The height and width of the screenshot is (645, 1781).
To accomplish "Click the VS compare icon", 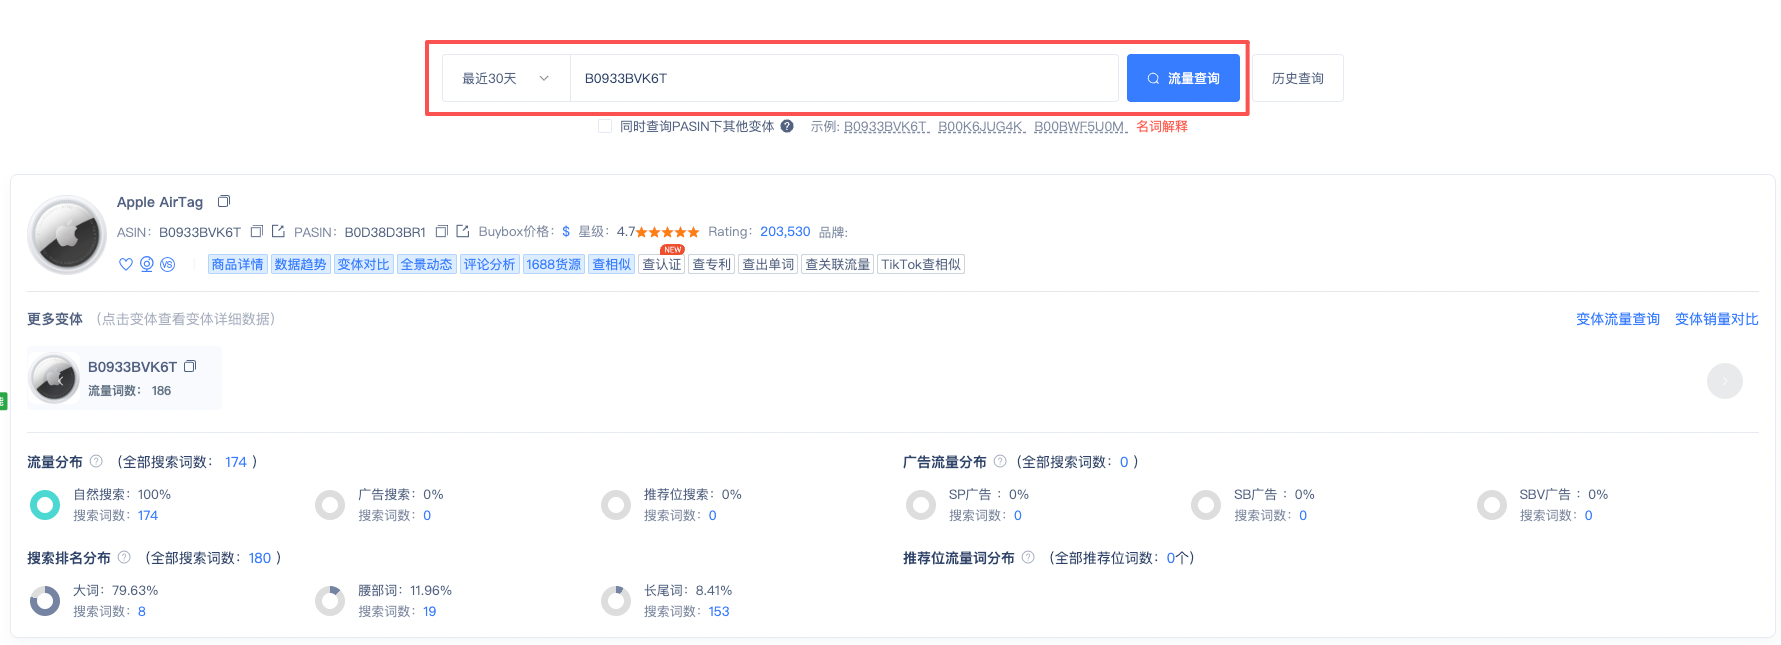I will (x=168, y=264).
